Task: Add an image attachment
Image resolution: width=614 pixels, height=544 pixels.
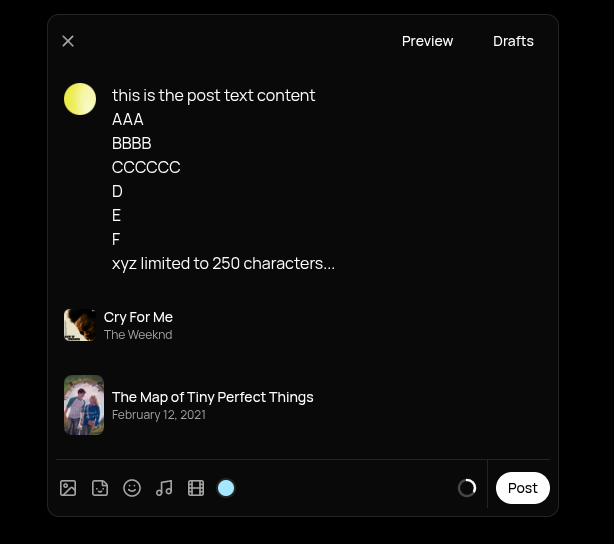Action: [x=68, y=488]
